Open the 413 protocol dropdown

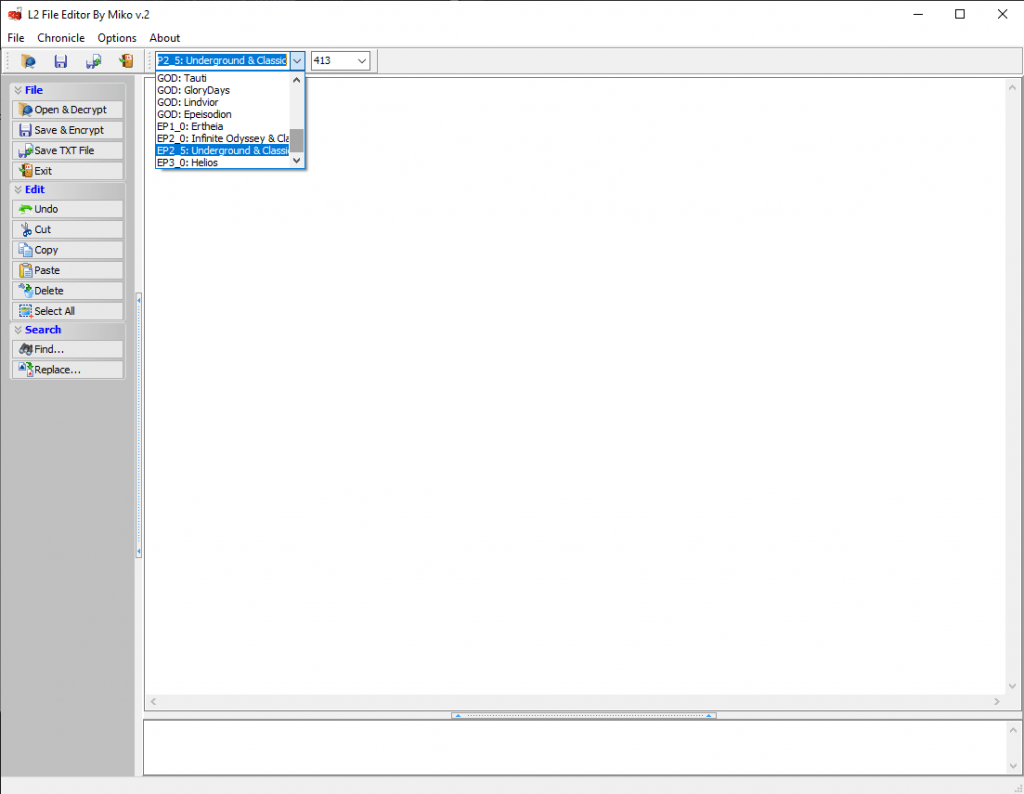coord(361,60)
